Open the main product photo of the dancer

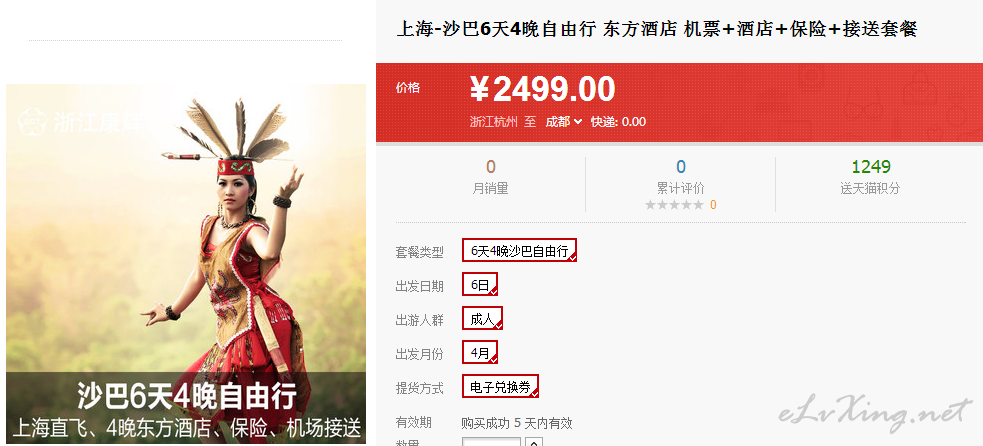(186, 263)
